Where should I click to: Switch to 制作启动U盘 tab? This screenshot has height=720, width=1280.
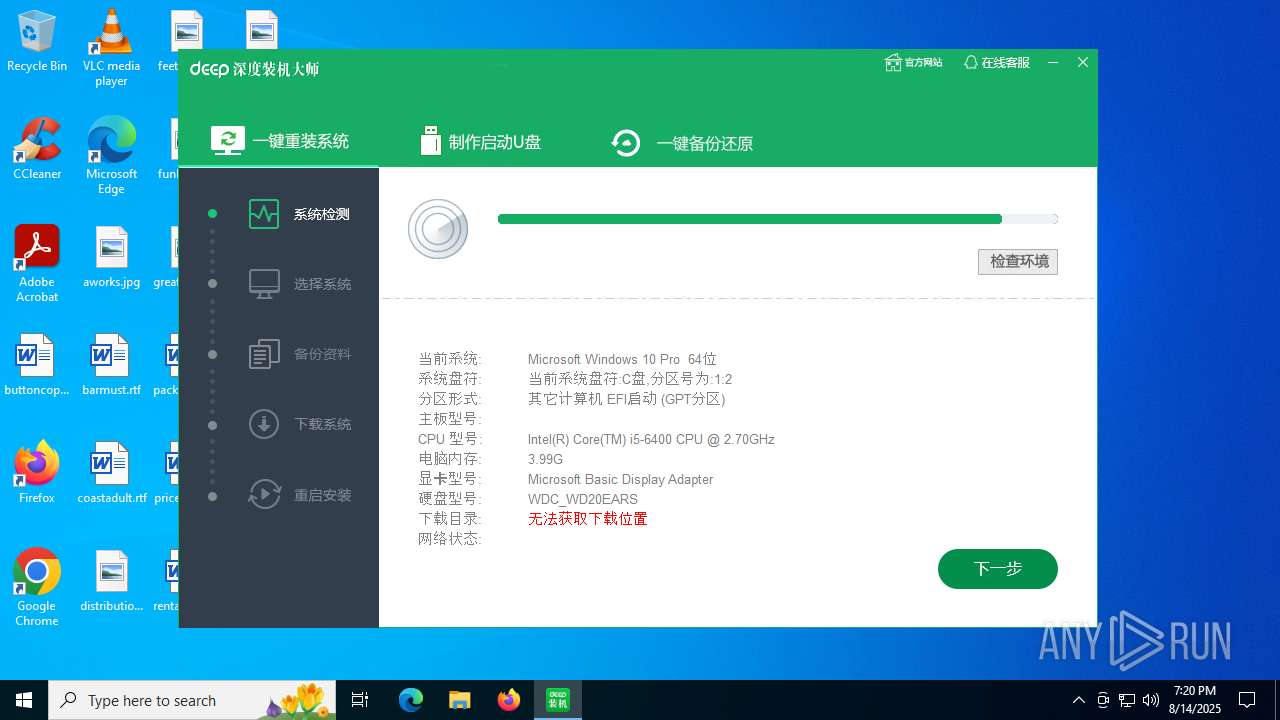tap(481, 142)
